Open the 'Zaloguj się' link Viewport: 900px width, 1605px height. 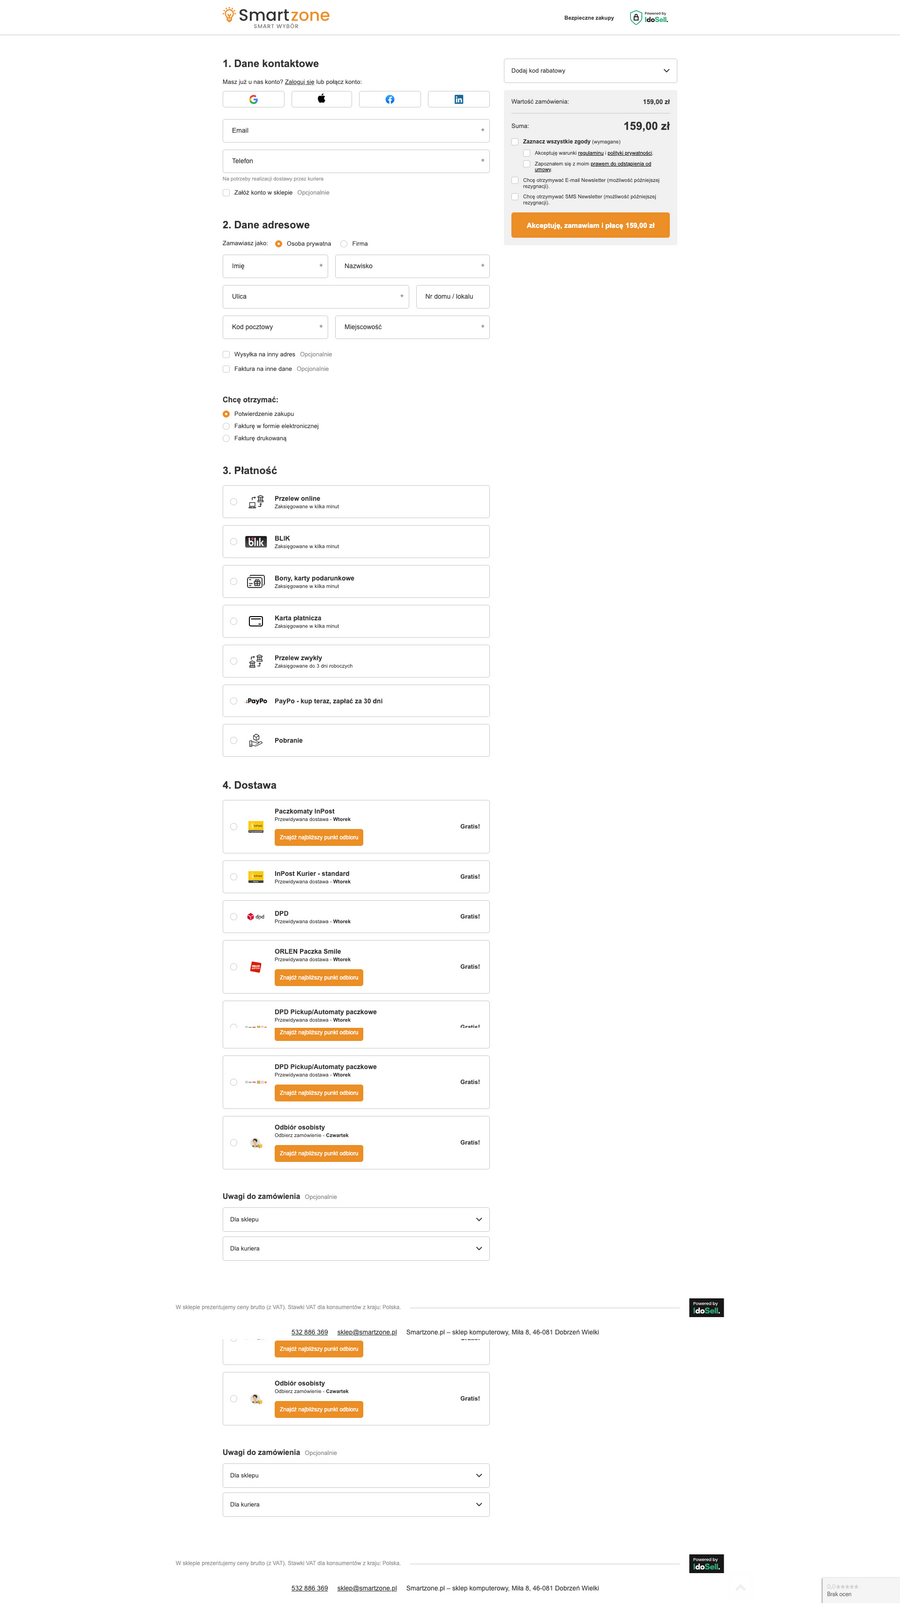[x=299, y=82]
